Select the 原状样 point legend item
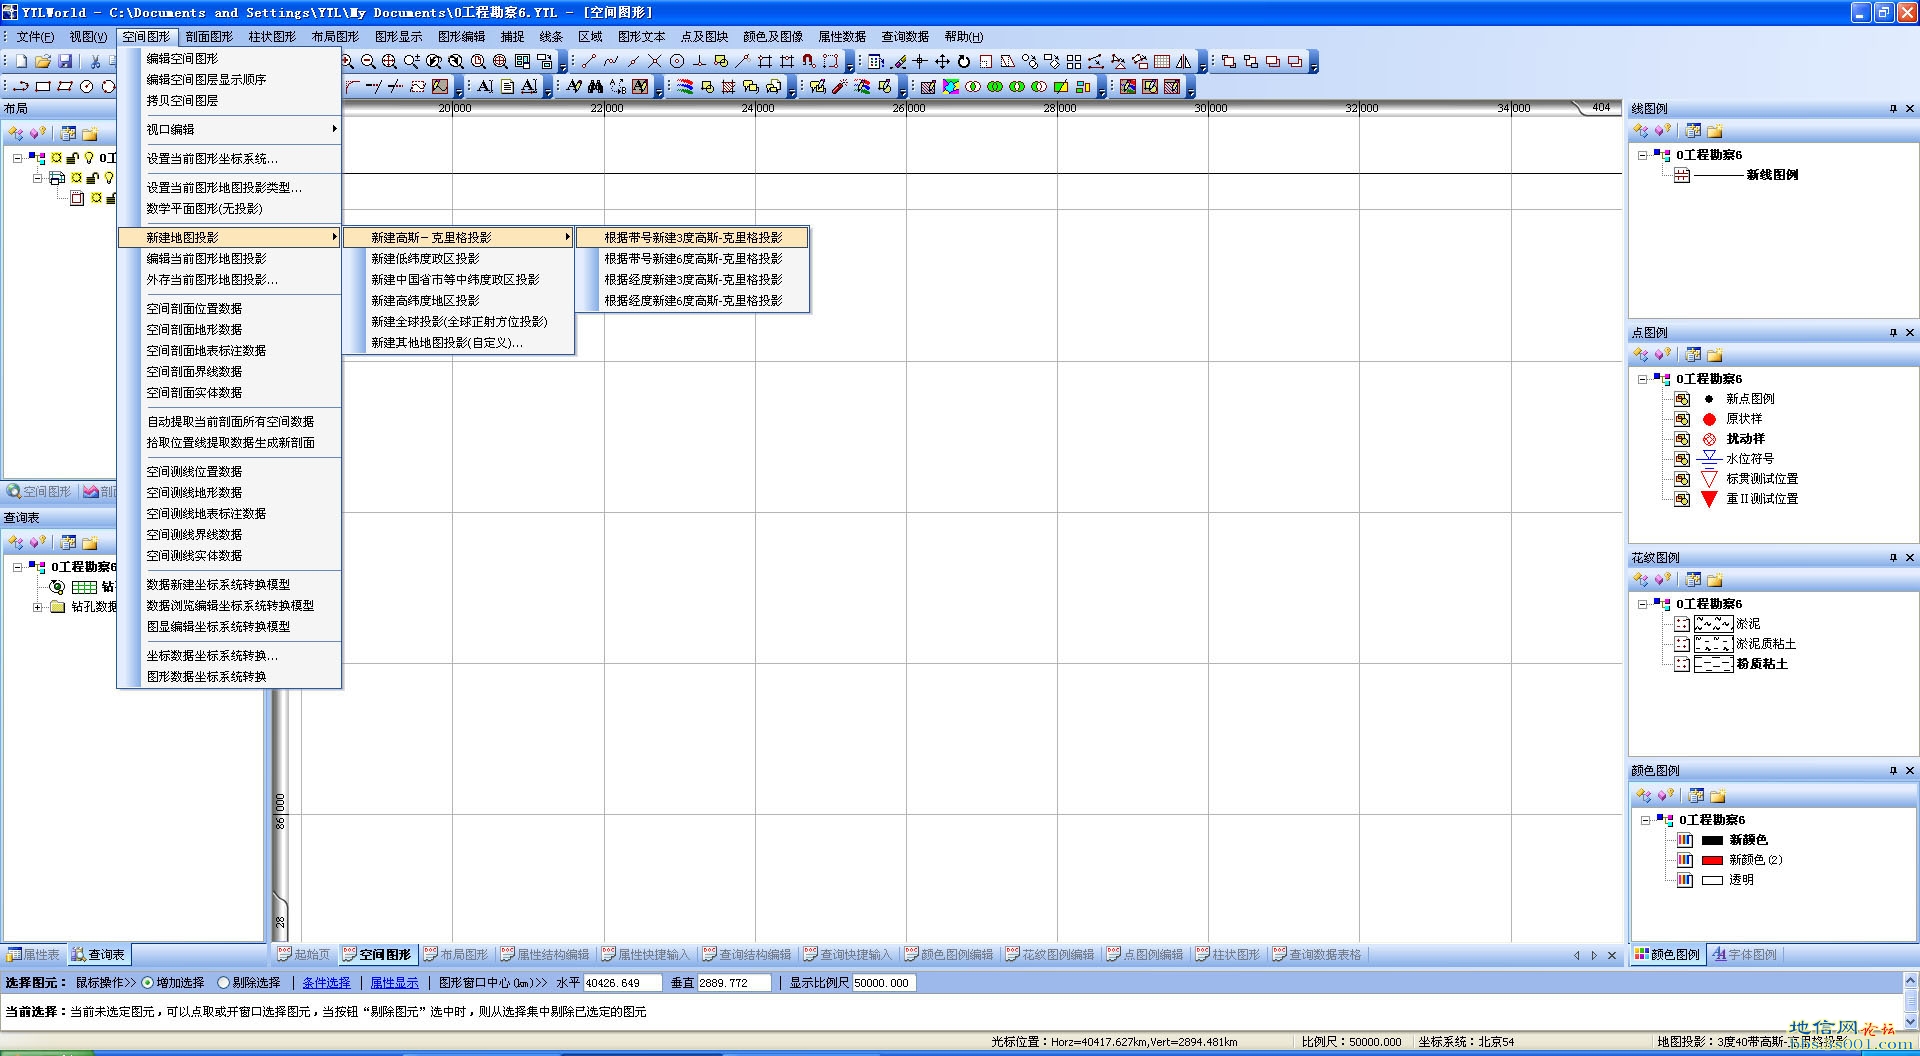 coord(1744,419)
